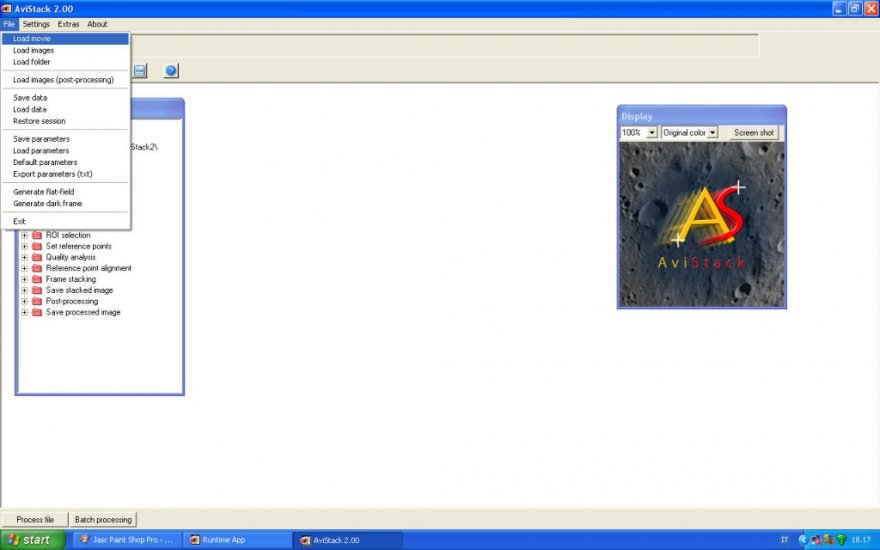Choose Save parameters menu entry
Screen dimensions: 880x550
pyautogui.click(x=65, y=139)
